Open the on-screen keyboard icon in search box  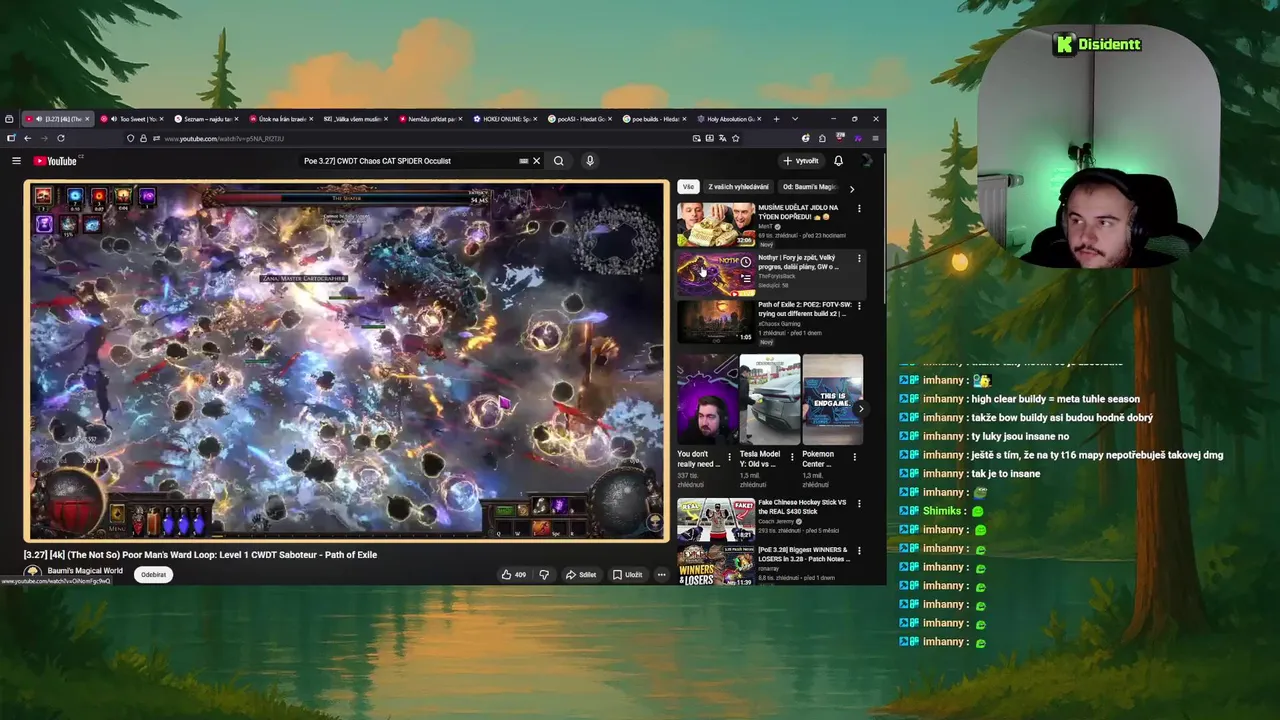523,161
